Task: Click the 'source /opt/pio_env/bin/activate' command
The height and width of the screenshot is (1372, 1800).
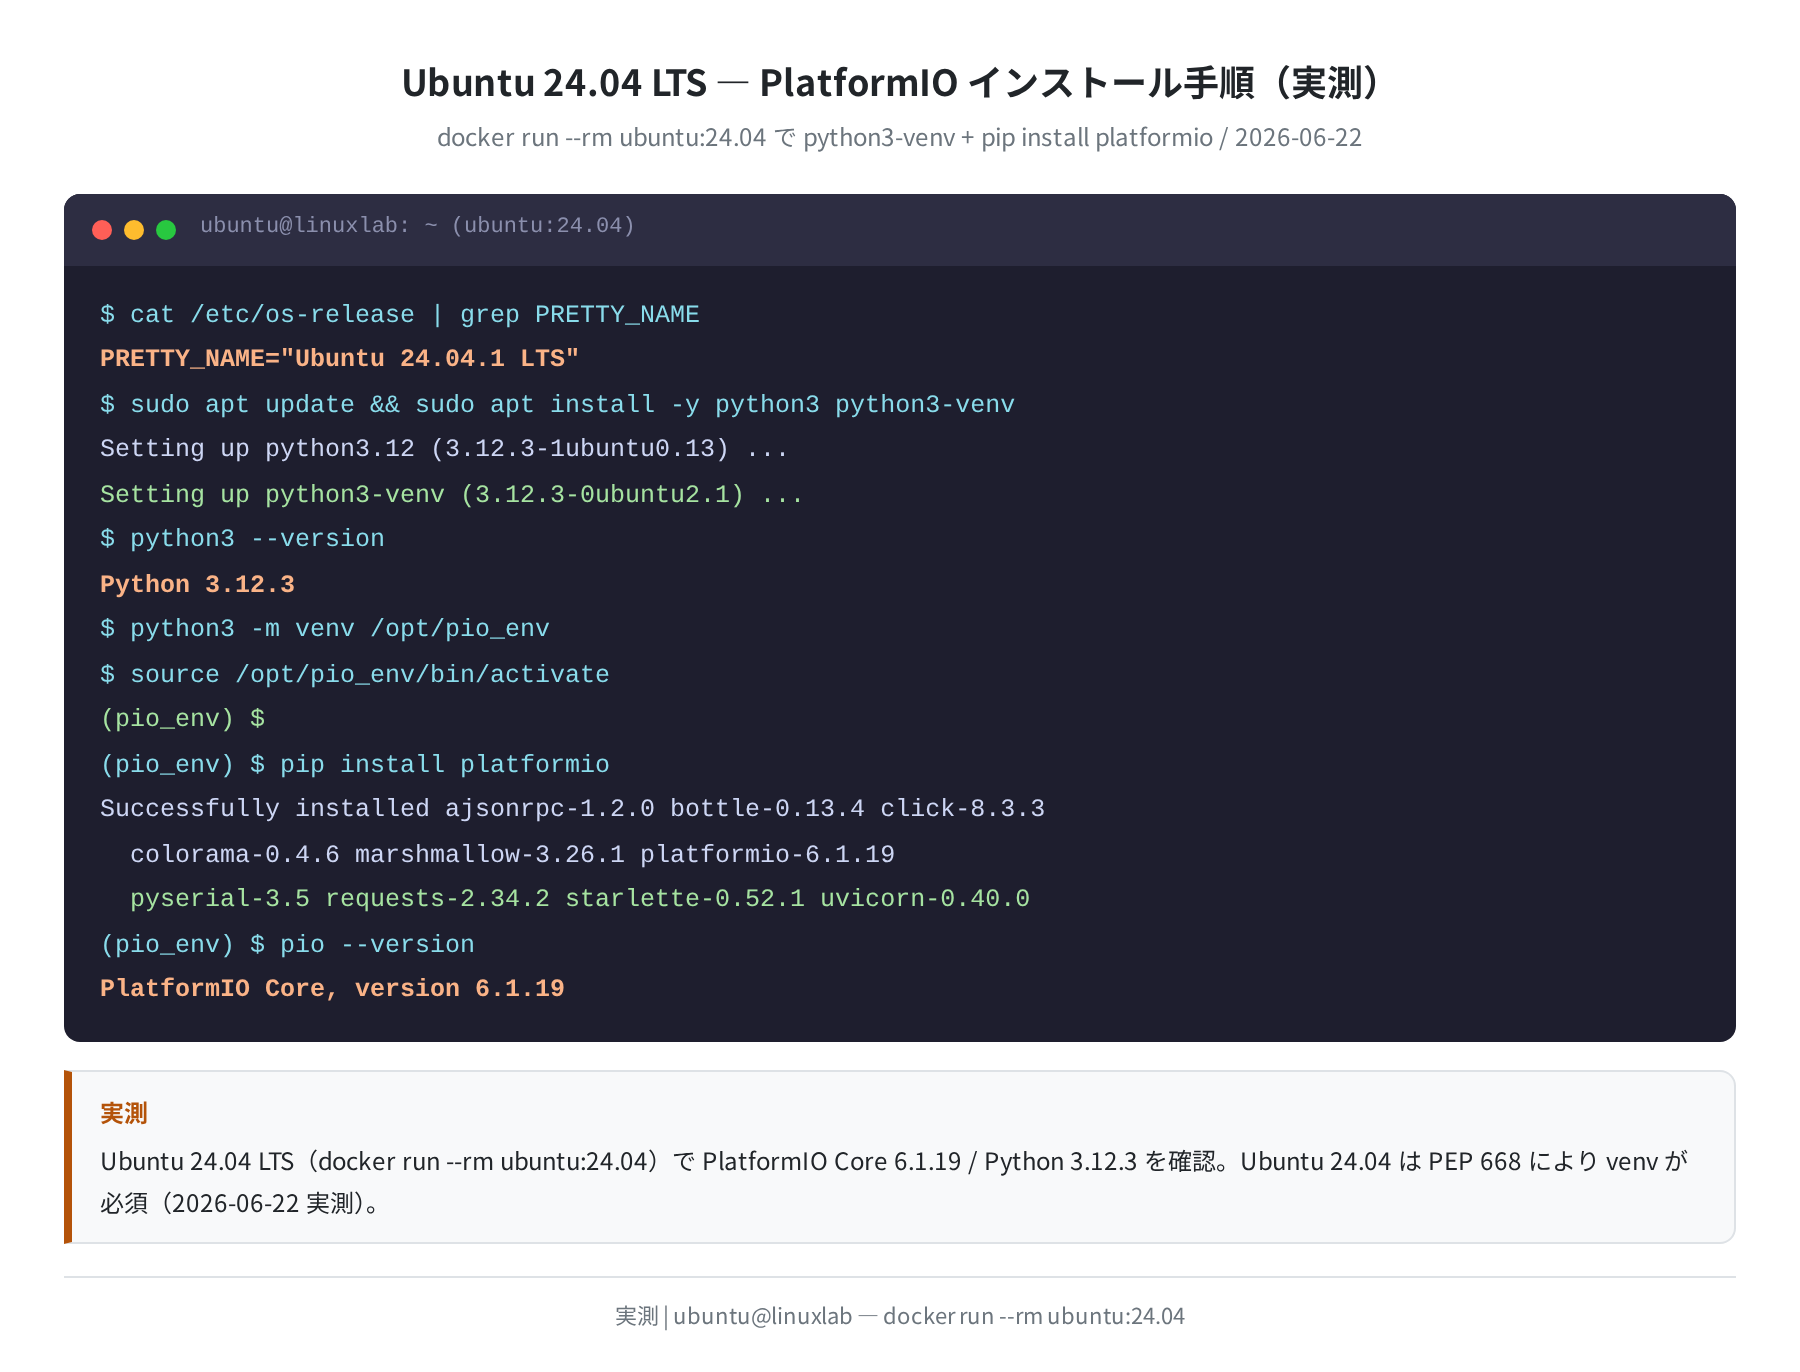Action: 355,674
